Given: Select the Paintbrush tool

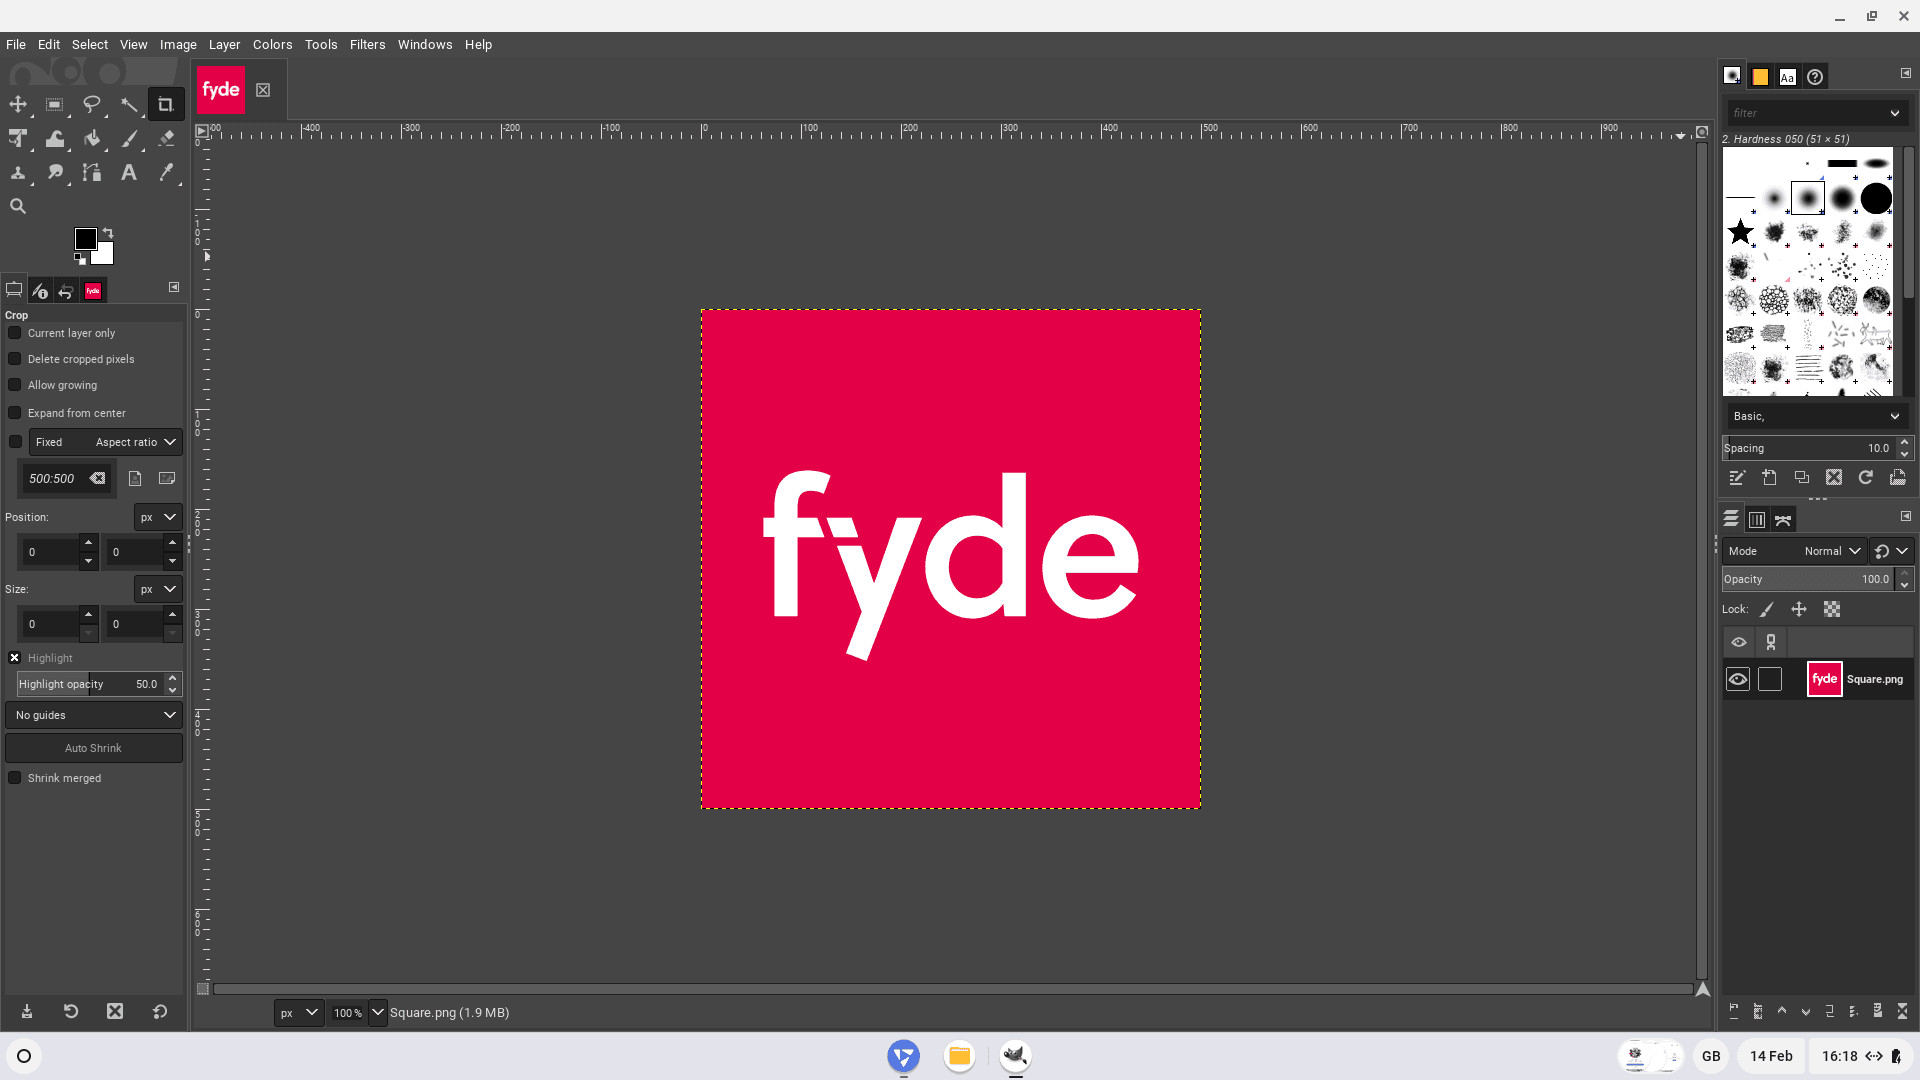Looking at the screenshot, I should (129, 139).
